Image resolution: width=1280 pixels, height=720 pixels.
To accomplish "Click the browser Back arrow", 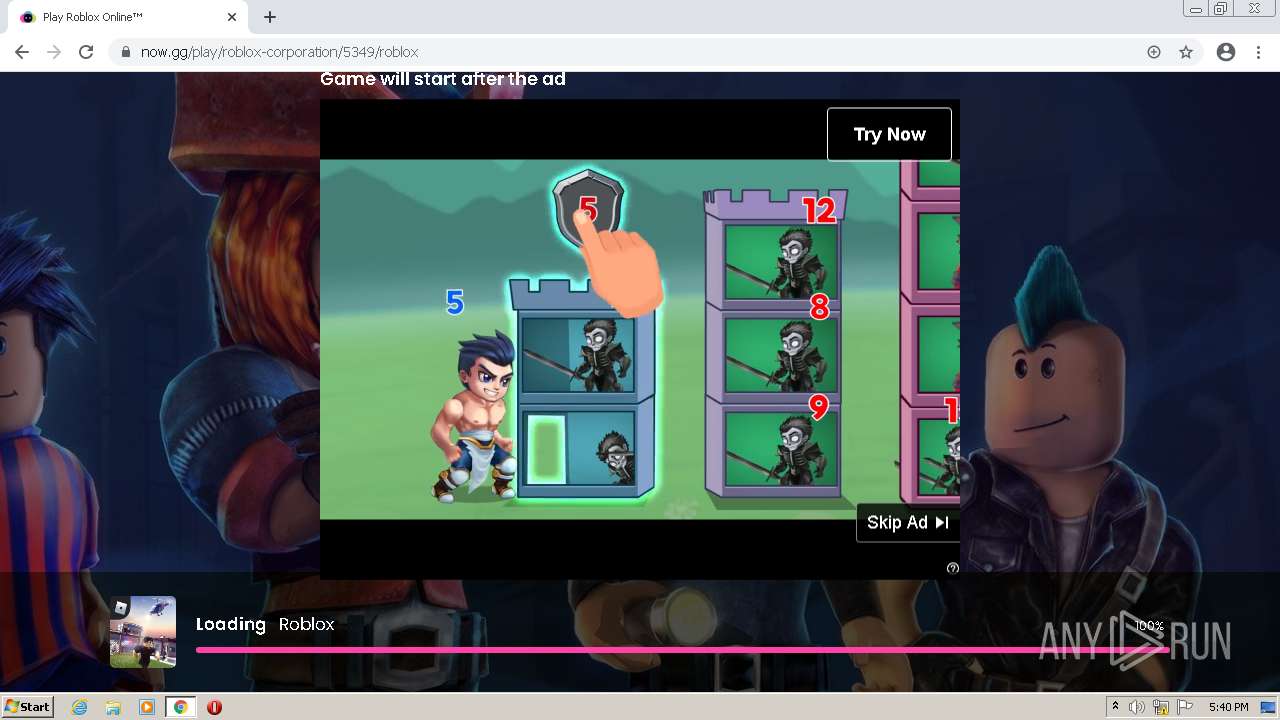I will click(x=22, y=52).
